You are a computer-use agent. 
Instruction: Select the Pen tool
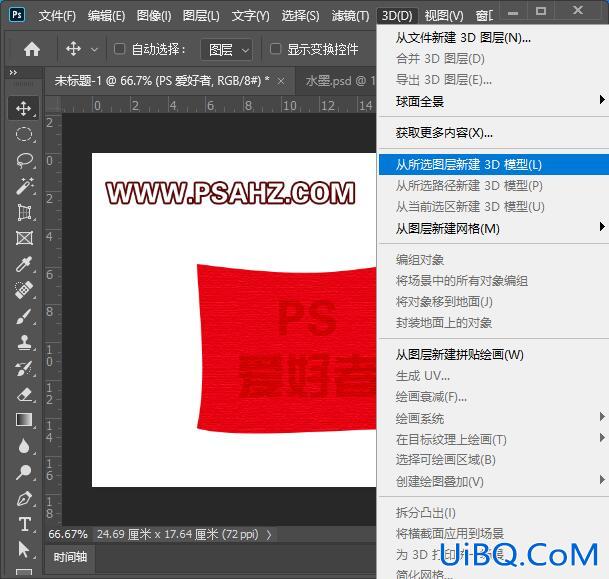point(24,499)
